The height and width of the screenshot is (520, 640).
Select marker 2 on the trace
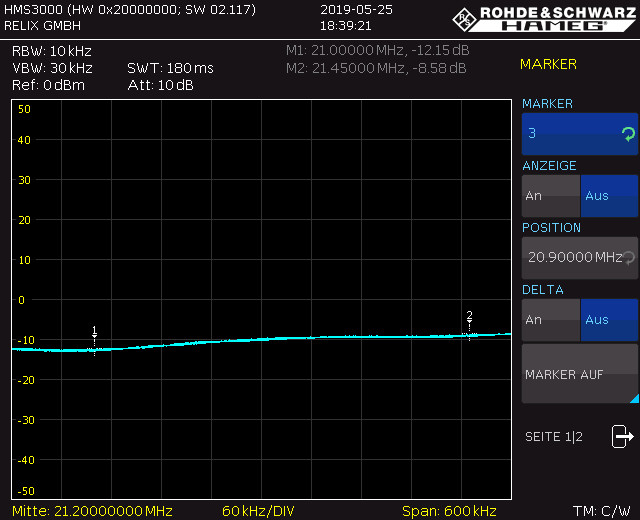pos(469,325)
